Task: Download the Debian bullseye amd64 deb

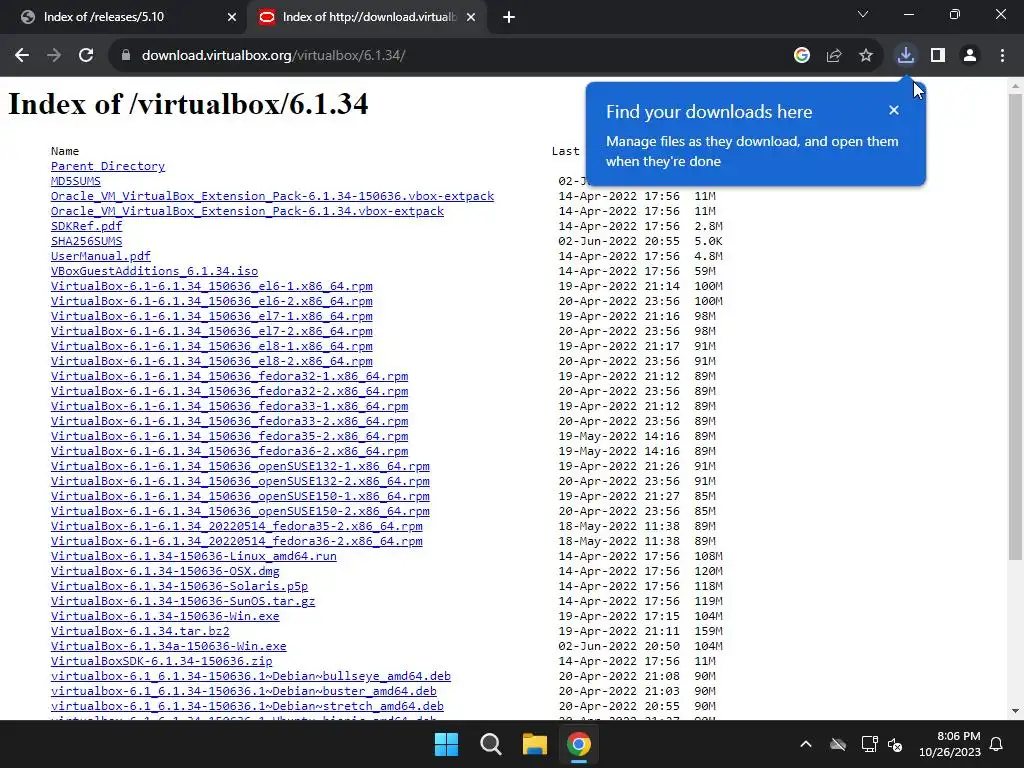Action: click(251, 677)
